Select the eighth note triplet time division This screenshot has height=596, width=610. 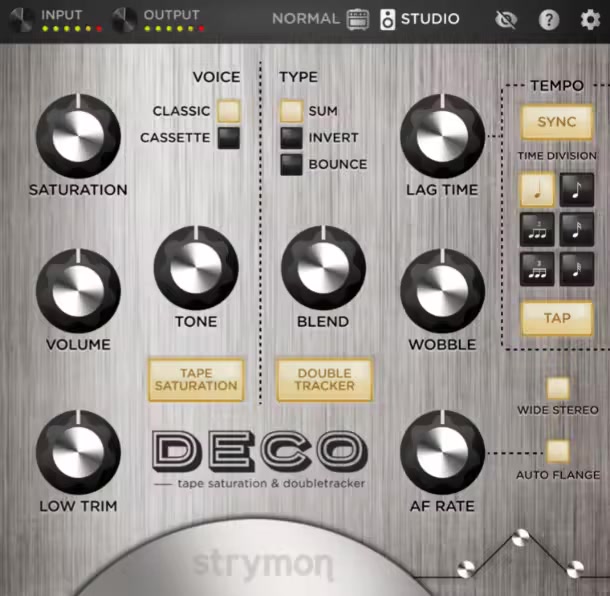(537, 230)
